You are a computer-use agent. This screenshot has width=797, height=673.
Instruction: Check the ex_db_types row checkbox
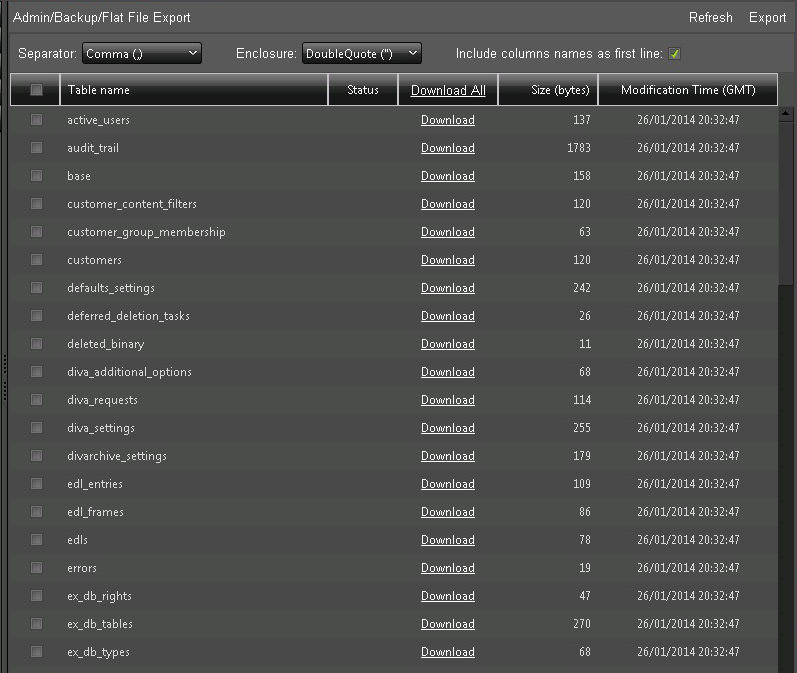pos(36,651)
